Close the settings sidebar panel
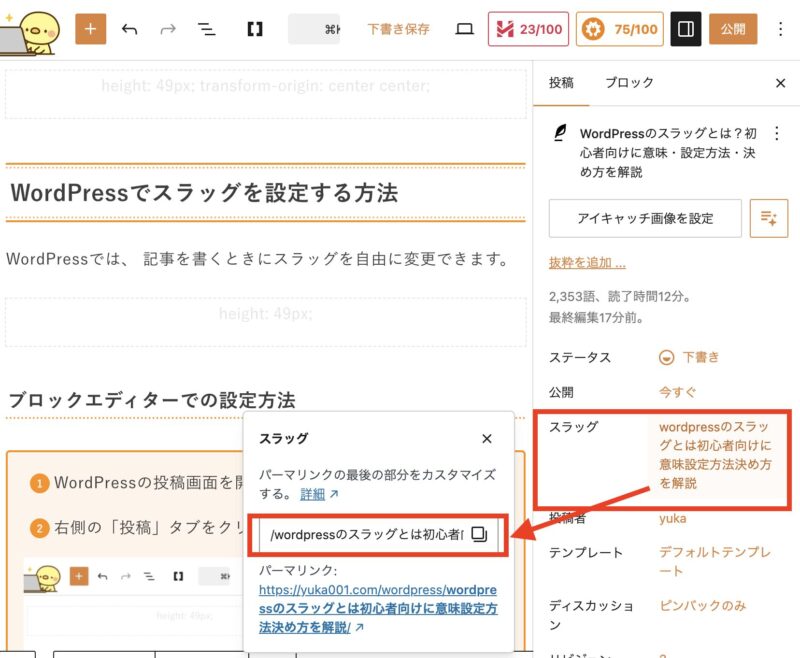 pyautogui.click(x=780, y=83)
